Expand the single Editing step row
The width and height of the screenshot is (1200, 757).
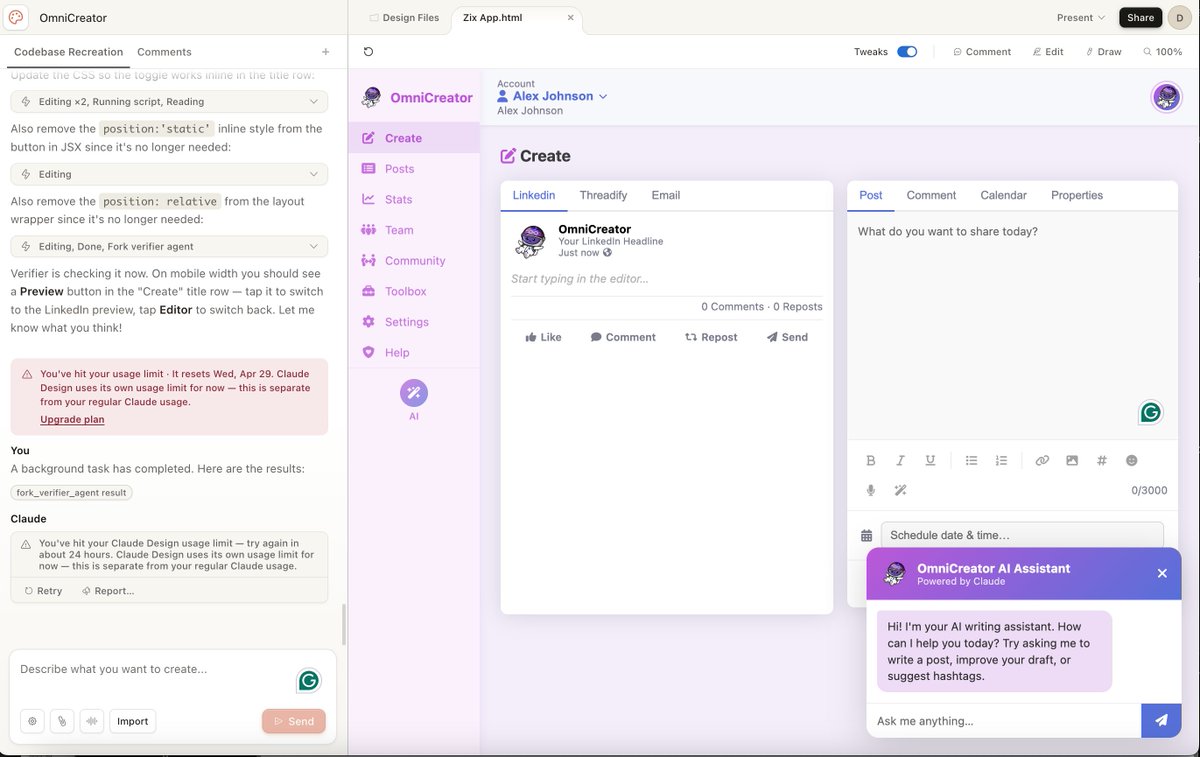(169, 174)
